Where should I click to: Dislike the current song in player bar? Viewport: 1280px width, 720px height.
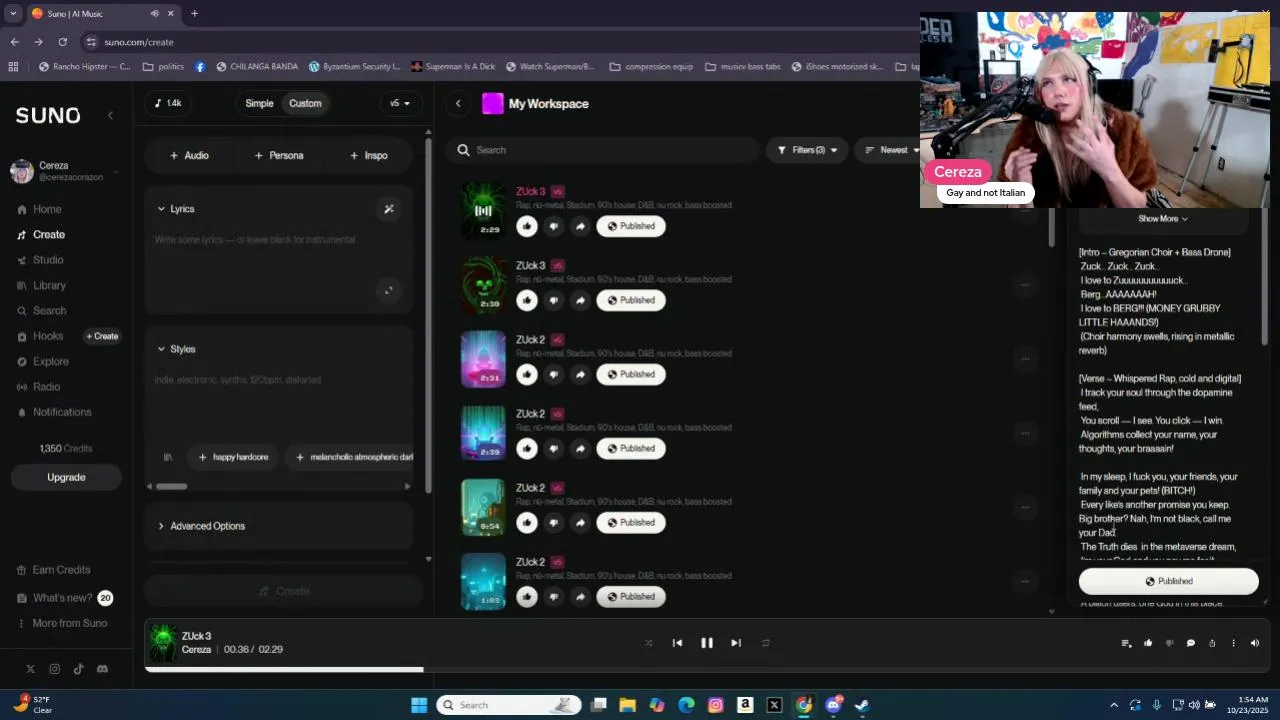click(1169, 643)
